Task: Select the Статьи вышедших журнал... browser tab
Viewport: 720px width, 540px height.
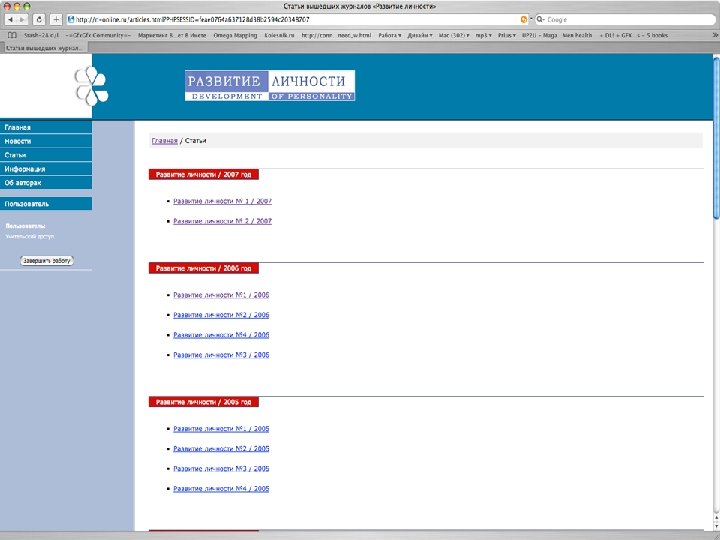Action: 45,48
